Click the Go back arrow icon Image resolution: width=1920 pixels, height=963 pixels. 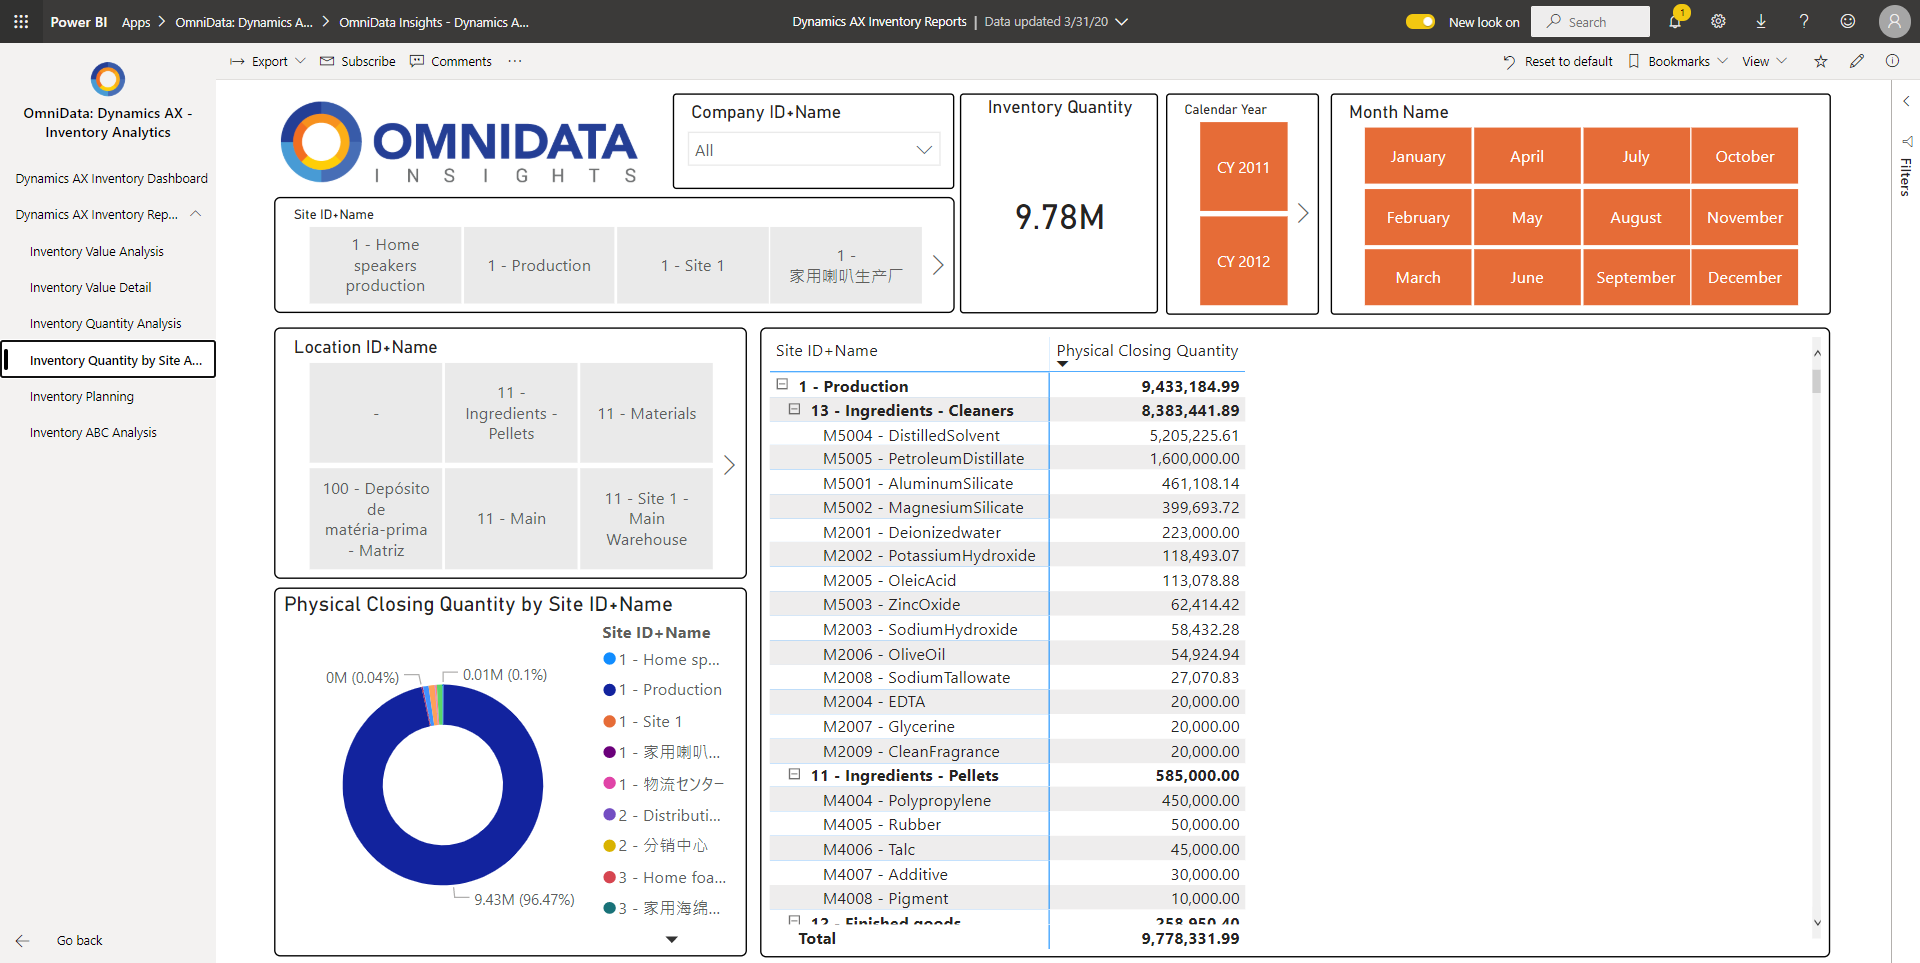click(23, 941)
